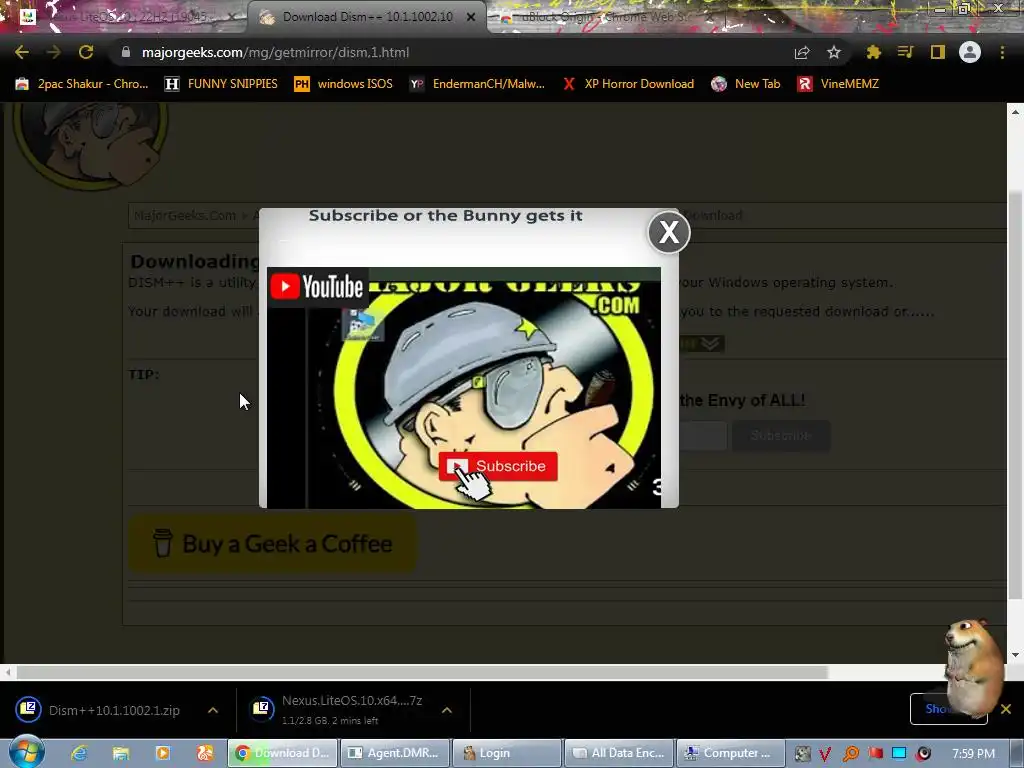This screenshot has width=1024, height=768.
Task: Open the Chrome three-dot menu
Action: point(1002,52)
